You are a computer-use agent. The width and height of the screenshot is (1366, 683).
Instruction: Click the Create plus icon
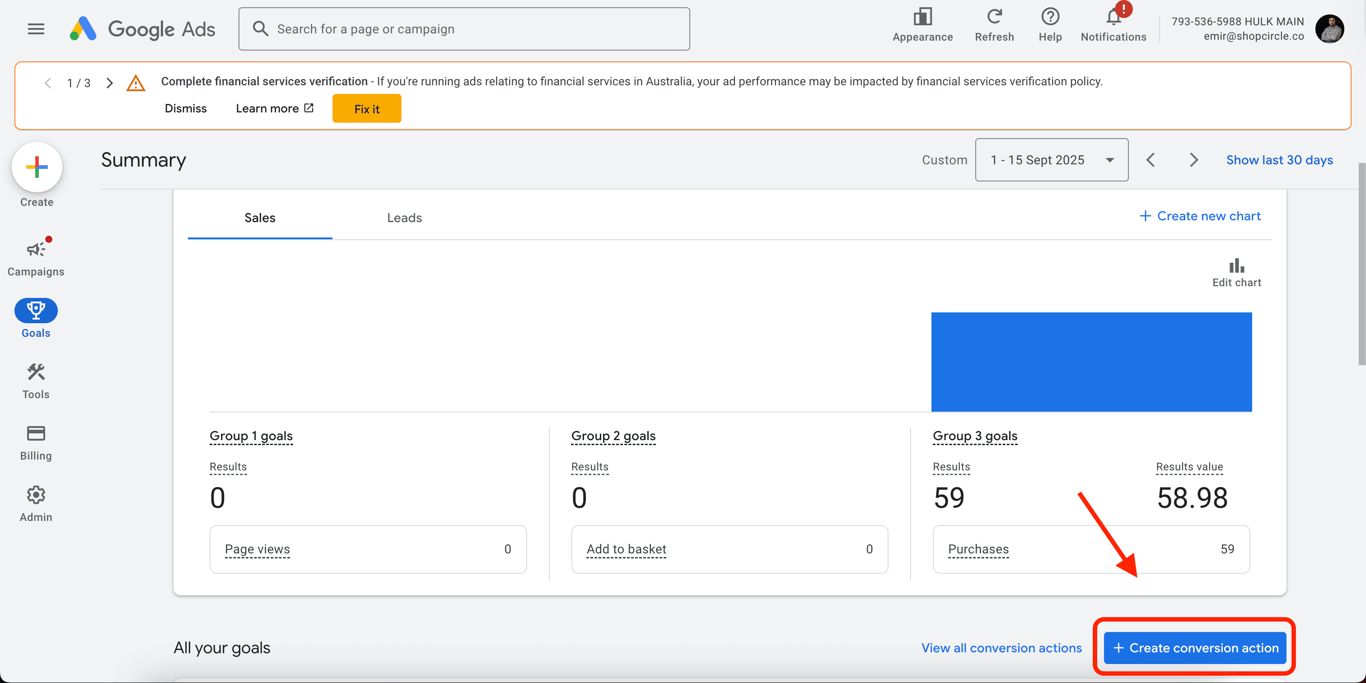point(37,167)
